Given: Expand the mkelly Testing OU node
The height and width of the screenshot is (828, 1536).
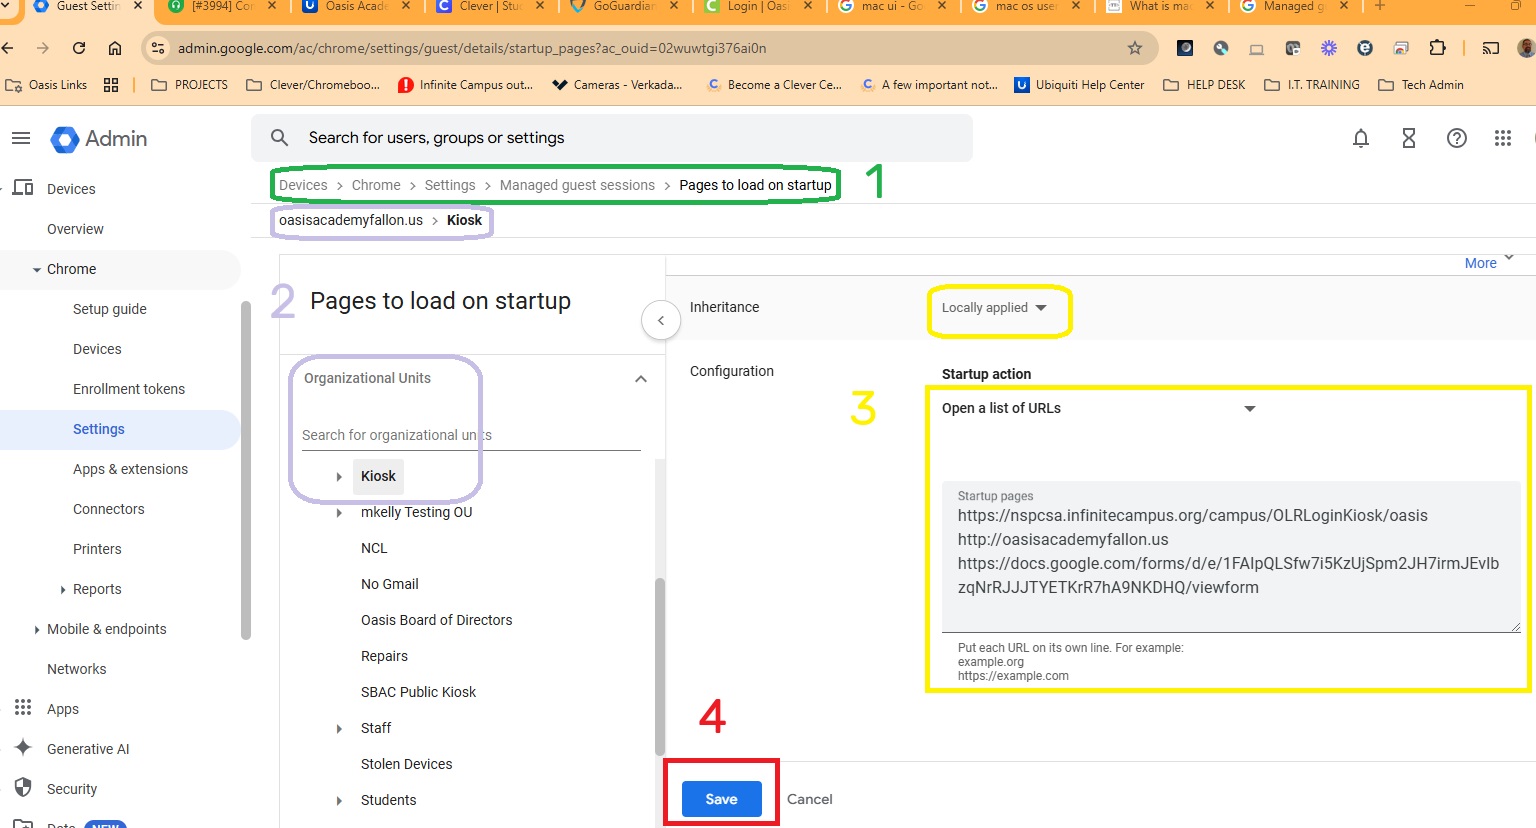Looking at the screenshot, I should click(x=339, y=513).
